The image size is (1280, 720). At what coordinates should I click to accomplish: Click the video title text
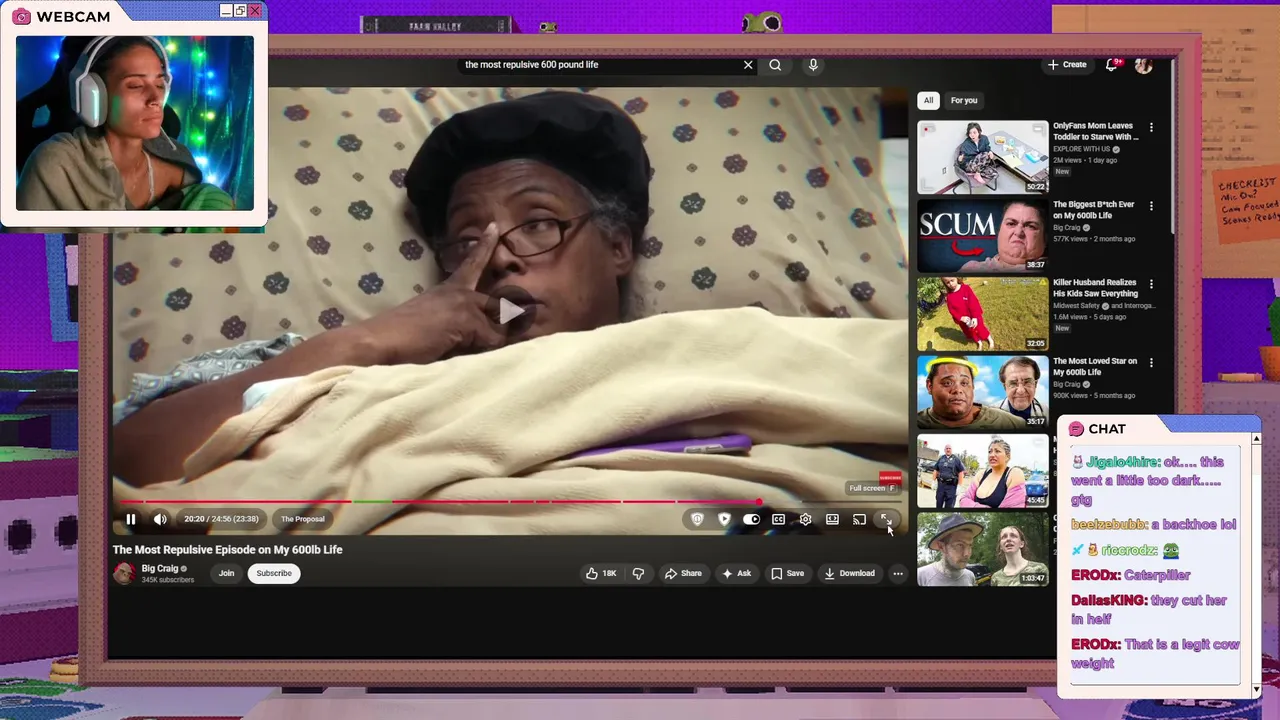pos(227,549)
